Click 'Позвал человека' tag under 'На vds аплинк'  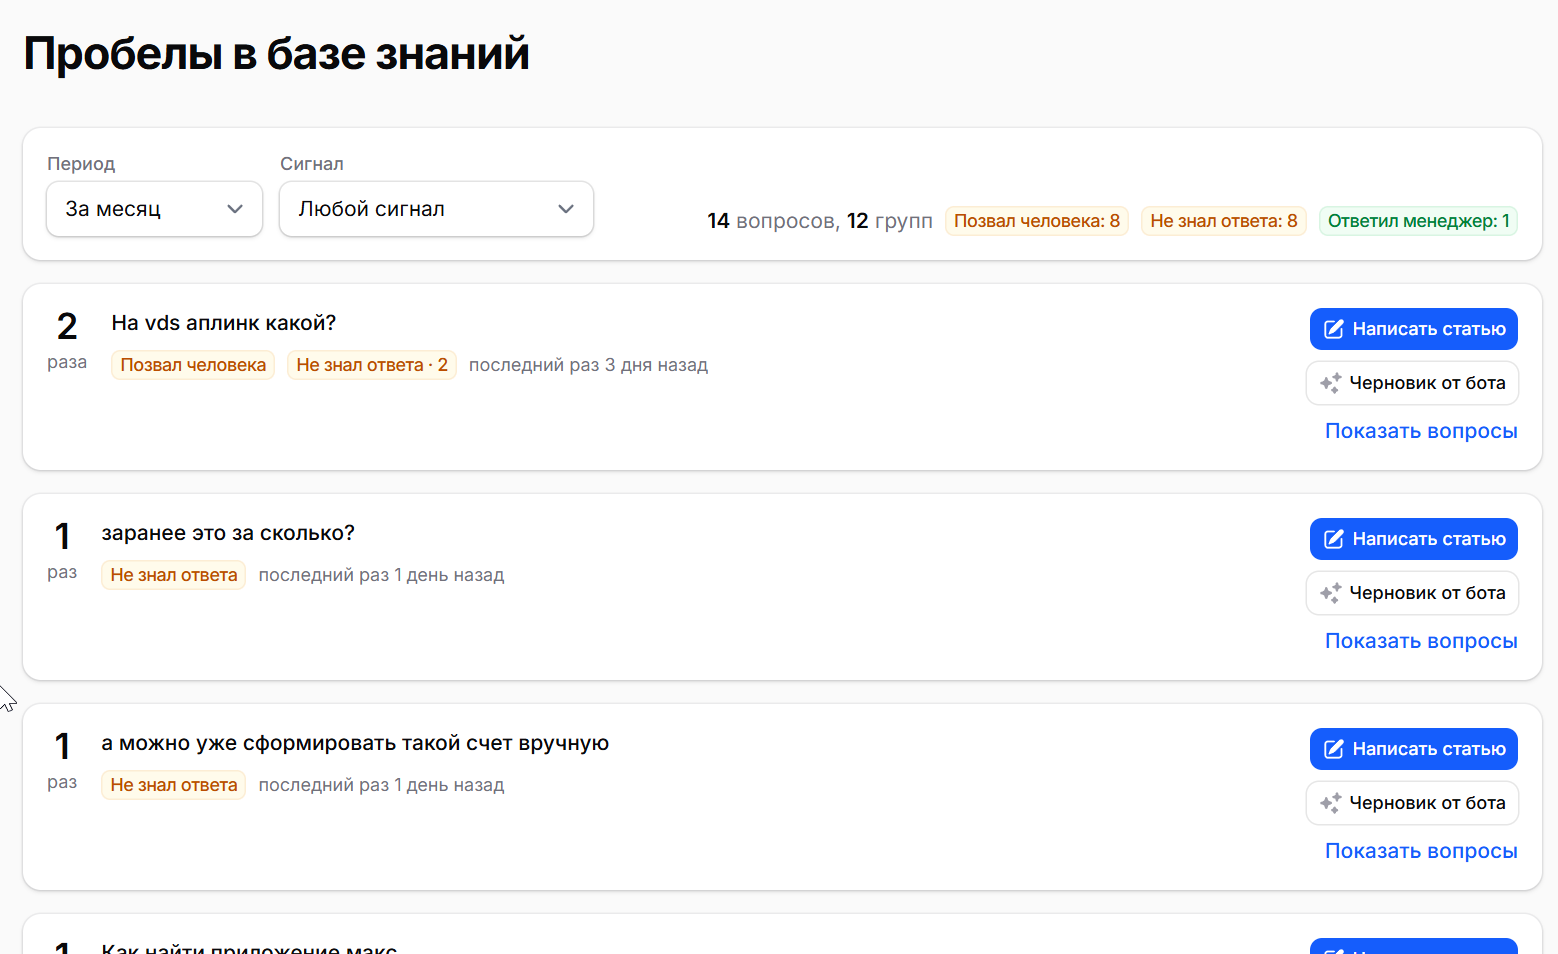[x=193, y=365]
